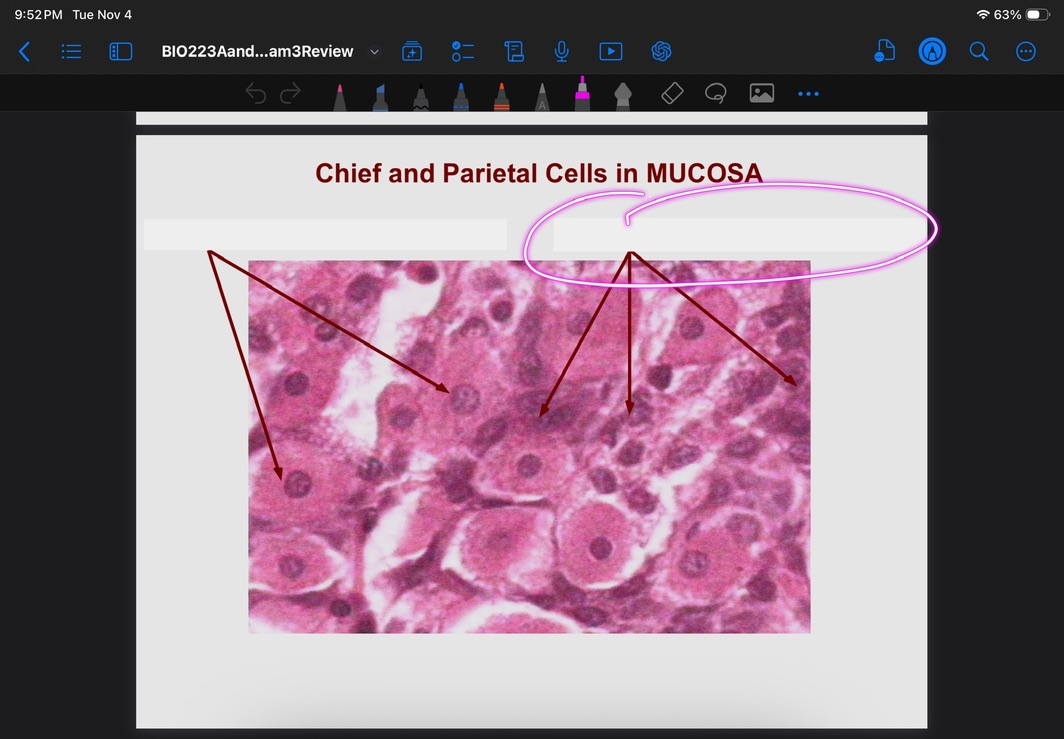Tap the right blank label box
The width and height of the screenshot is (1064, 739).
pos(740,234)
